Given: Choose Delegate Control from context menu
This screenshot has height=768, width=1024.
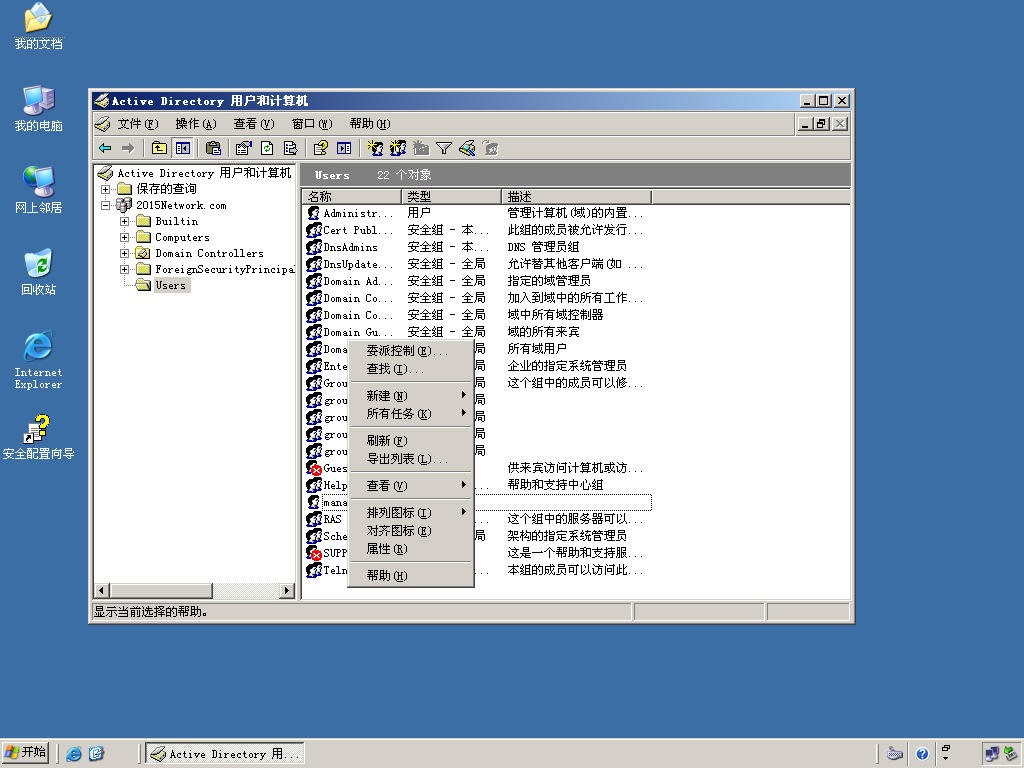Looking at the screenshot, I should (x=411, y=351).
